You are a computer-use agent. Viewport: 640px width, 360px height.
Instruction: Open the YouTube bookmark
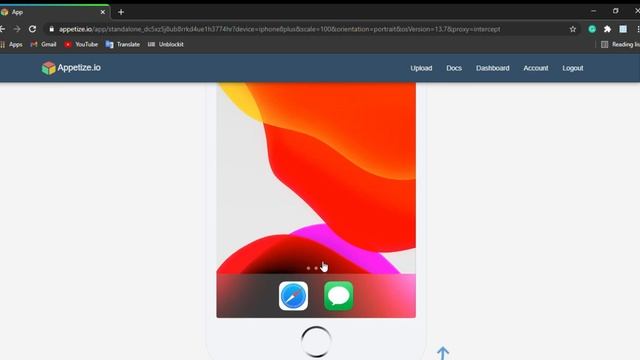81,44
